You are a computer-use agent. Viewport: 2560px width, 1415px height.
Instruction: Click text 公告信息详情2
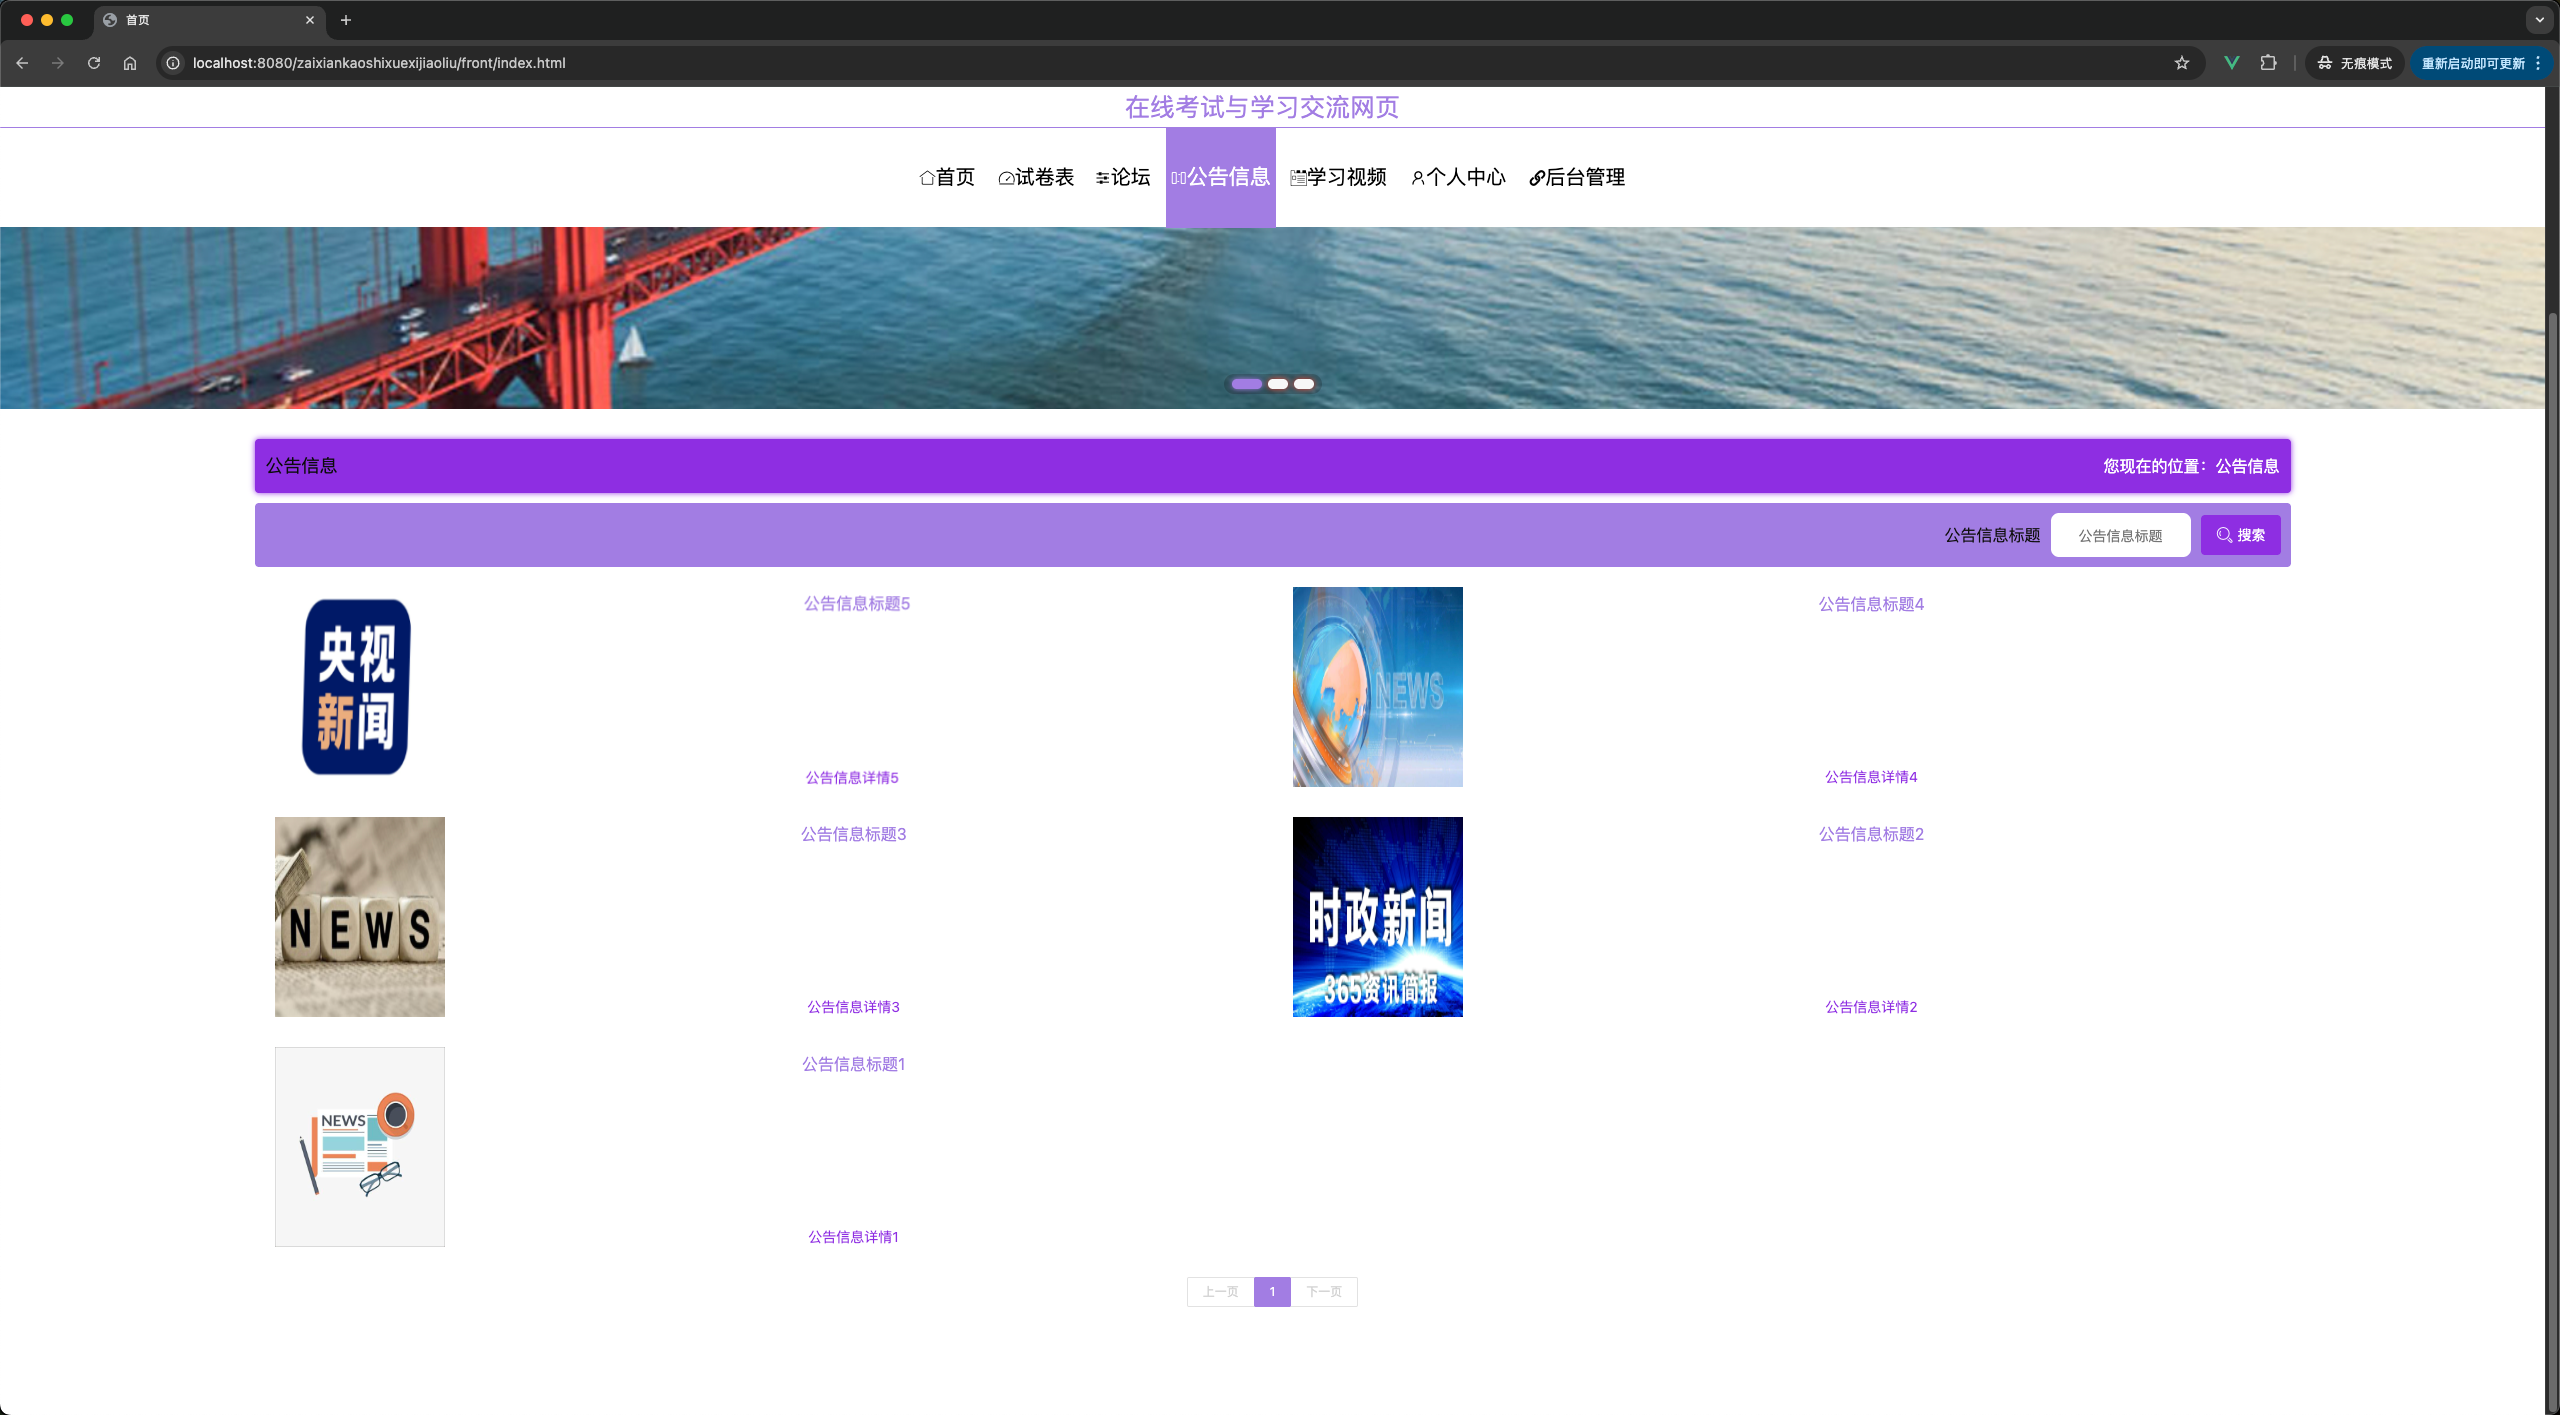pos(1871,1007)
